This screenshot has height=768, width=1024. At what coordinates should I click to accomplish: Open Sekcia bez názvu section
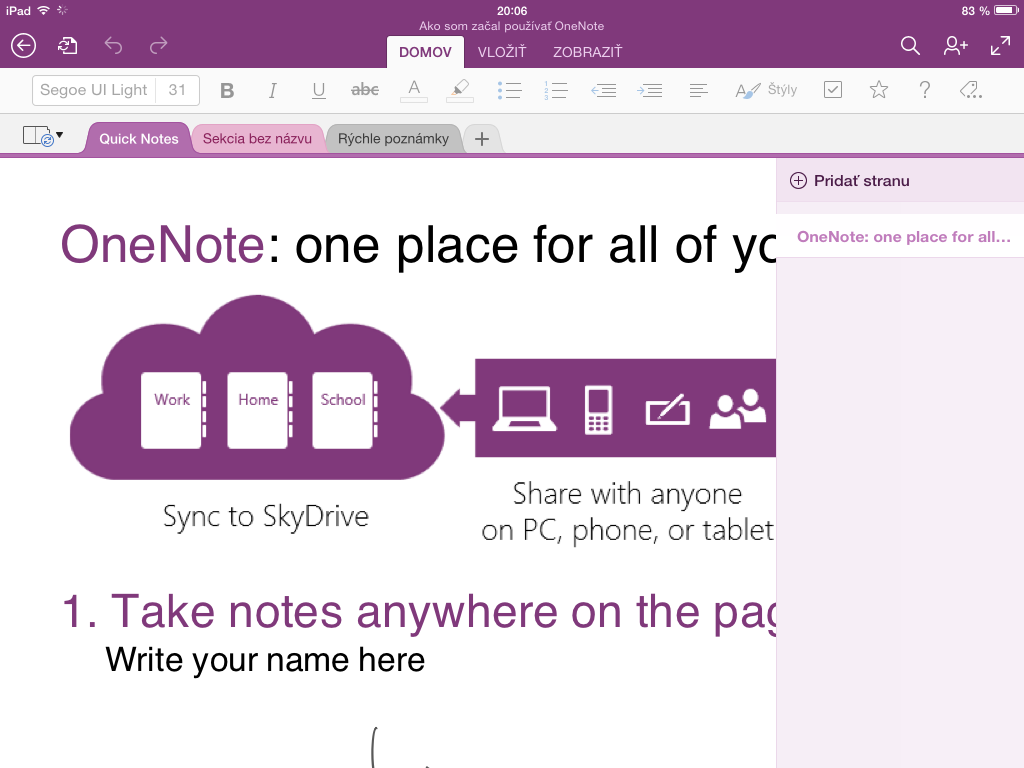[x=257, y=139]
